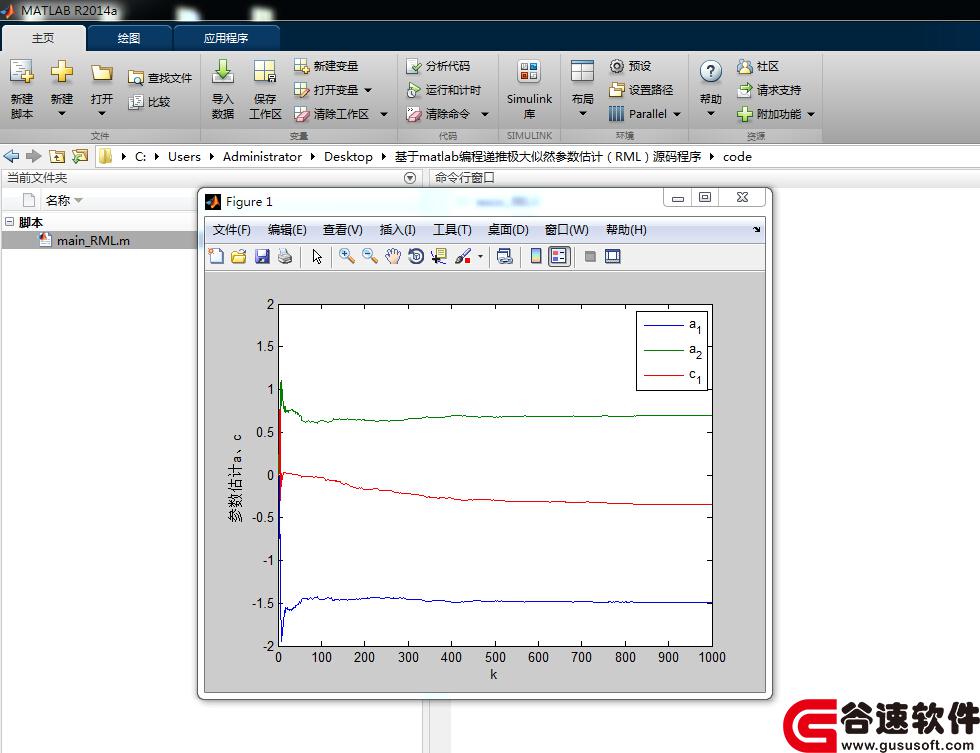Open Simulink 库 library
Image resolution: width=980 pixels, height=753 pixels.
coord(529,89)
